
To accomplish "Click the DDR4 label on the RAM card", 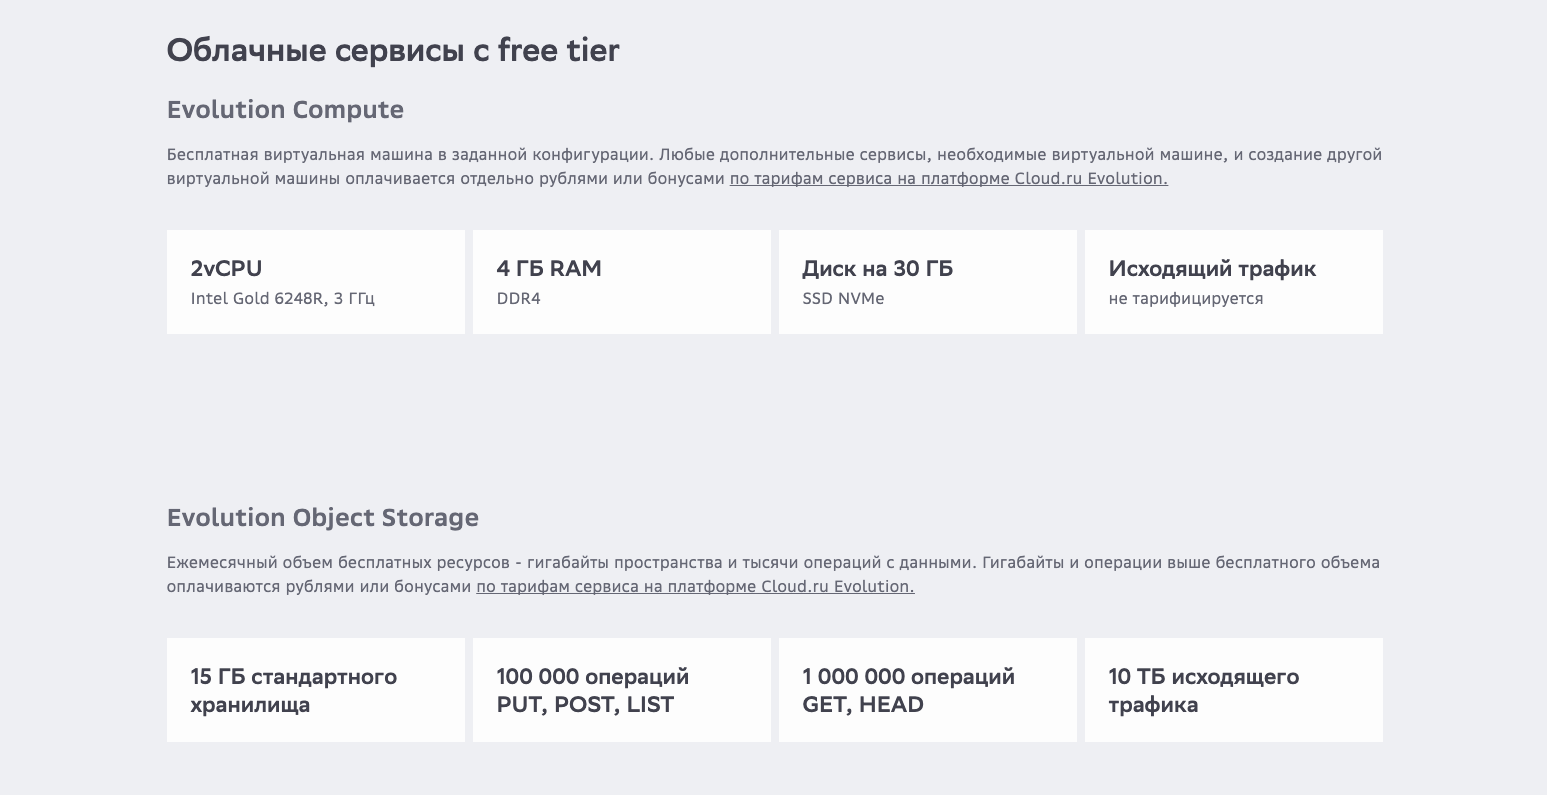I will (x=517, y=297).
